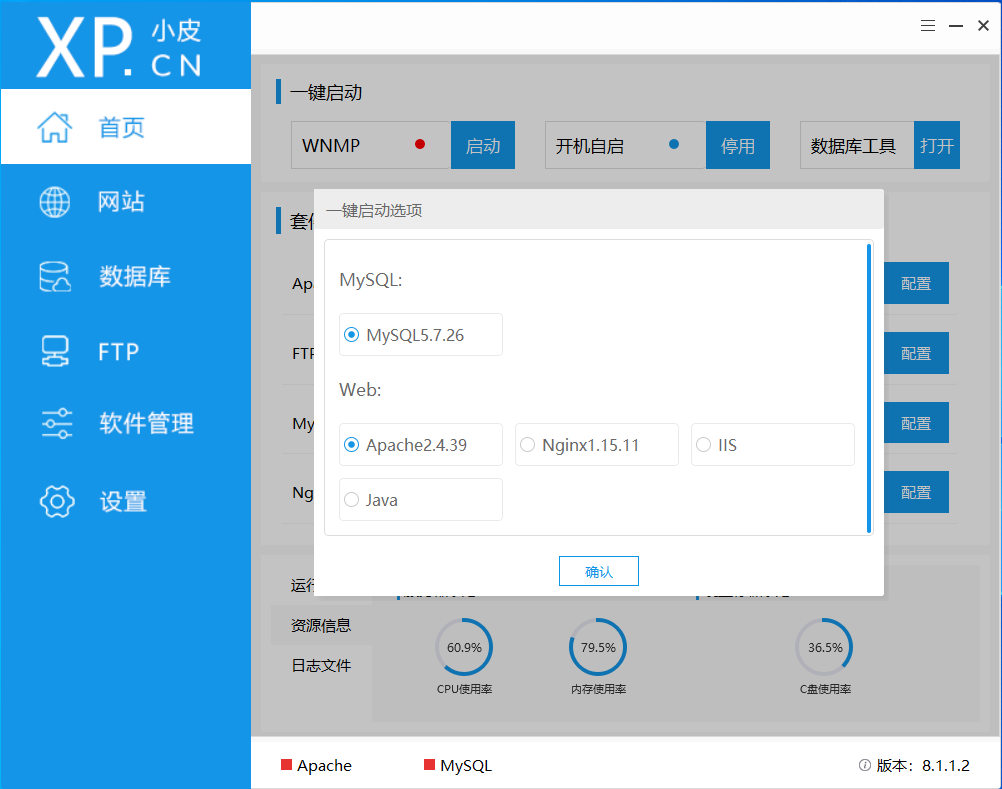The height and width of the screenshot is (789, 1002).
Task: Click MySQL status bar label
Action: click(466, 765)
